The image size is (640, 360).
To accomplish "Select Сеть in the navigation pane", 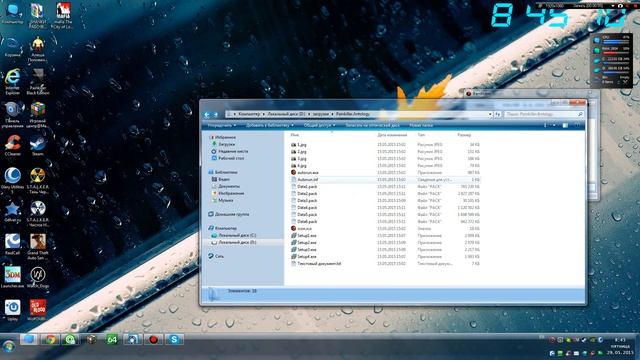I will (219, 256).
